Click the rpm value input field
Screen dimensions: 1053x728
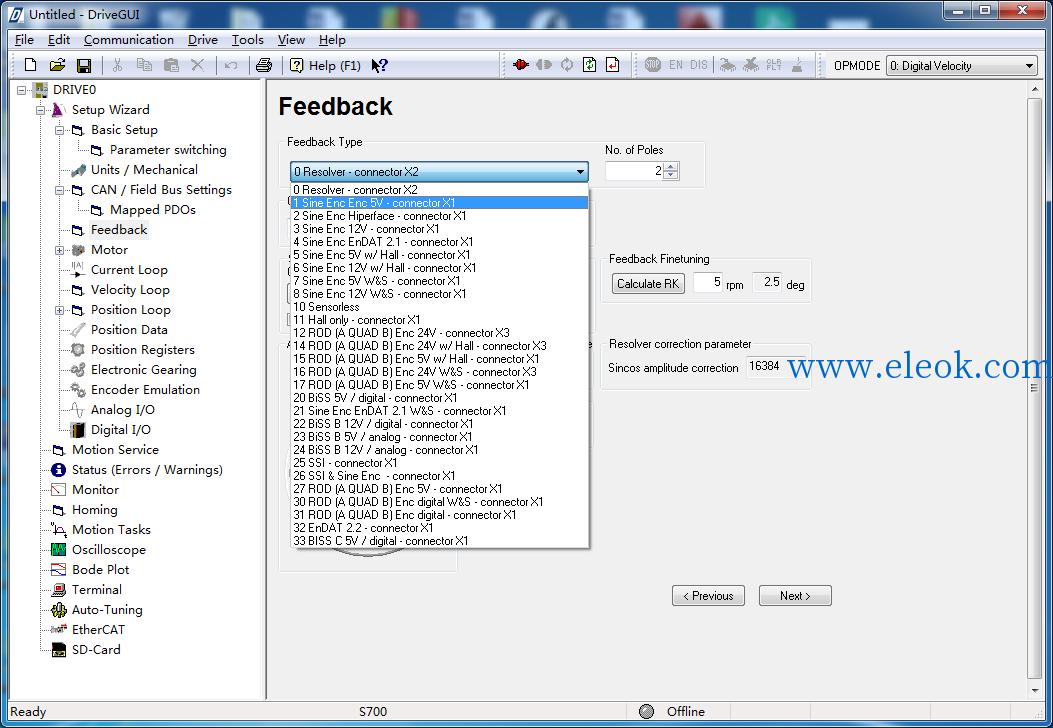click(708, 283)
